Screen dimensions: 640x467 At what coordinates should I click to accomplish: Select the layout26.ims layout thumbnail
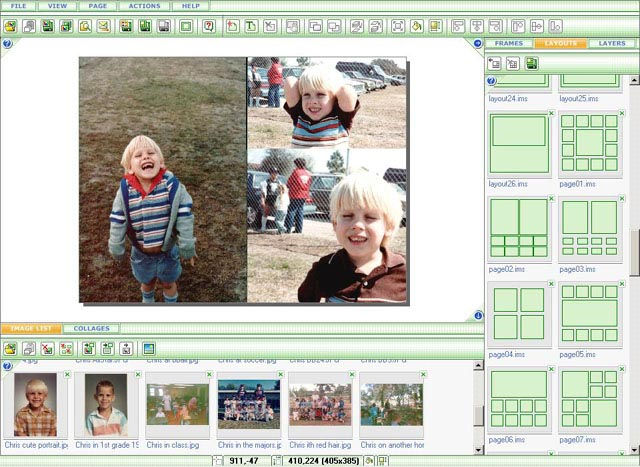[x=519, y=144]
